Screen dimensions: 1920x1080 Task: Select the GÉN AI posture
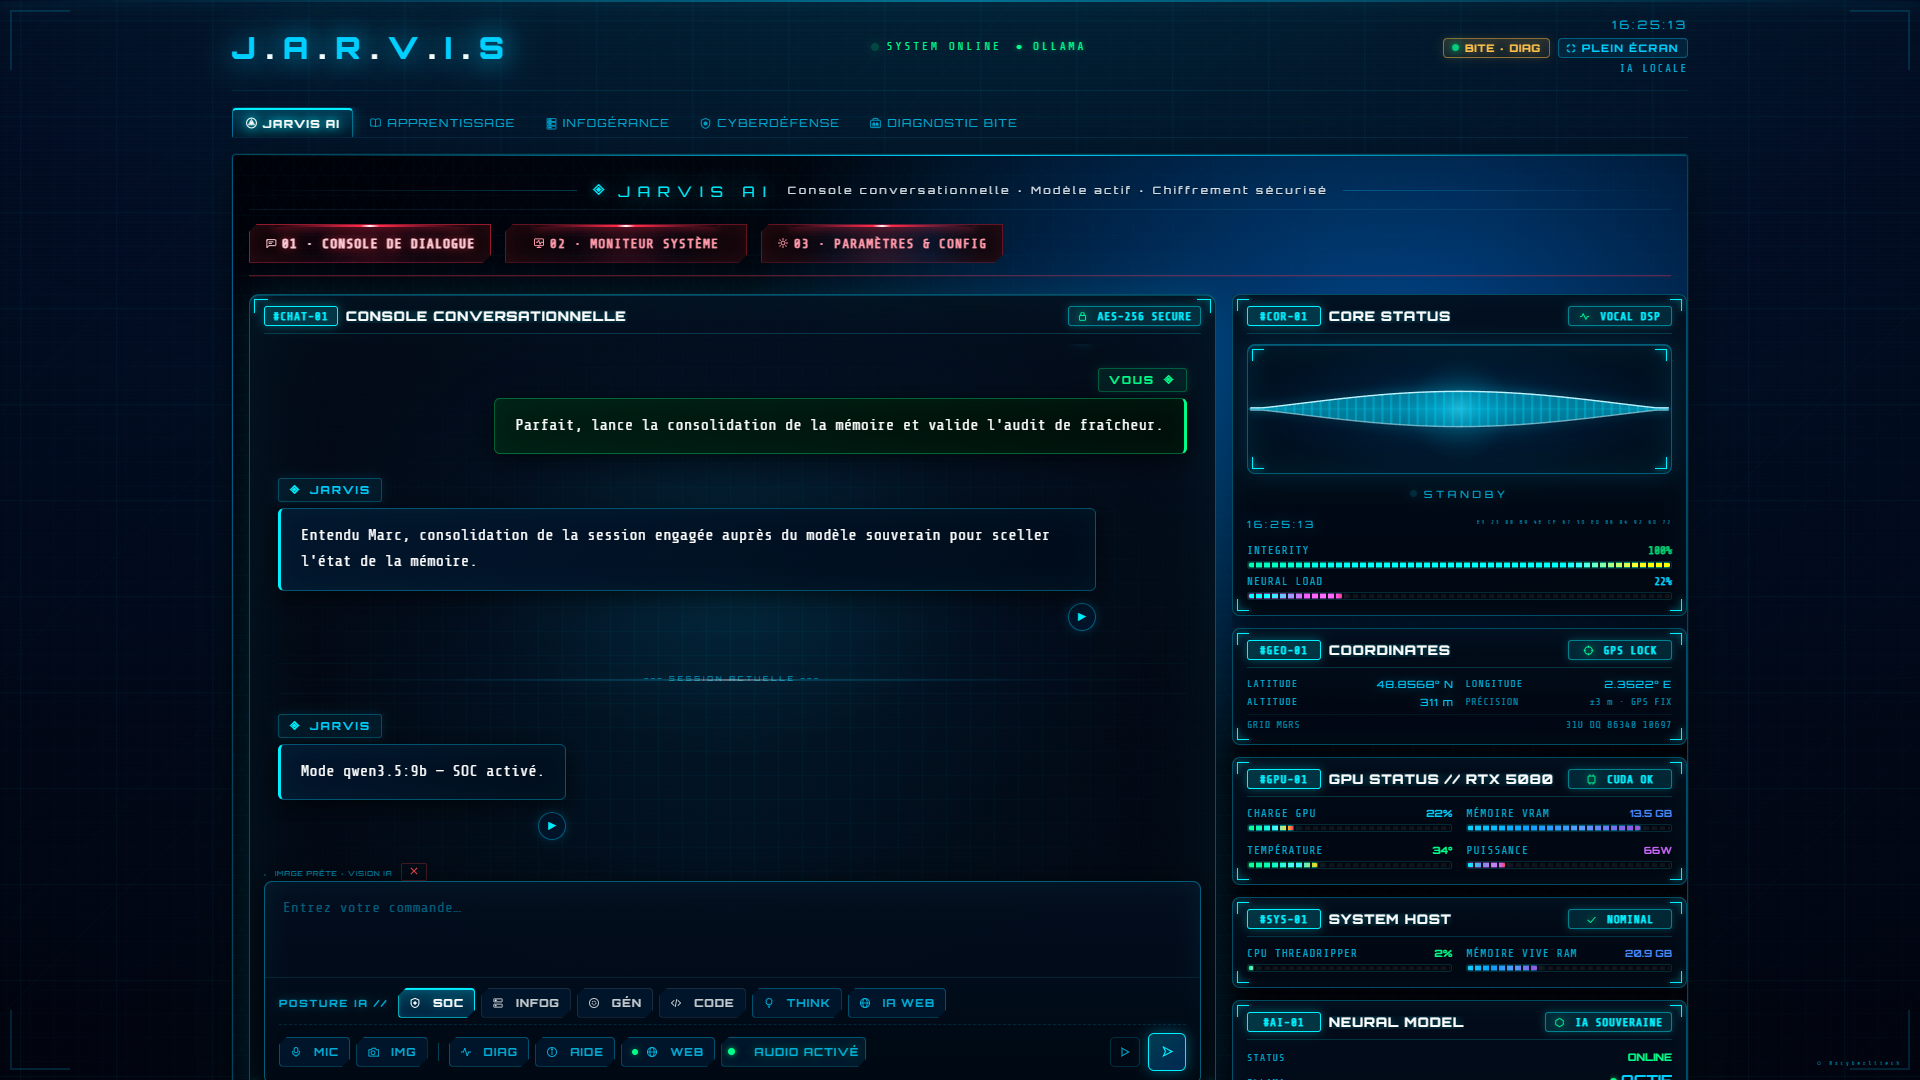tap(615, 1003)
